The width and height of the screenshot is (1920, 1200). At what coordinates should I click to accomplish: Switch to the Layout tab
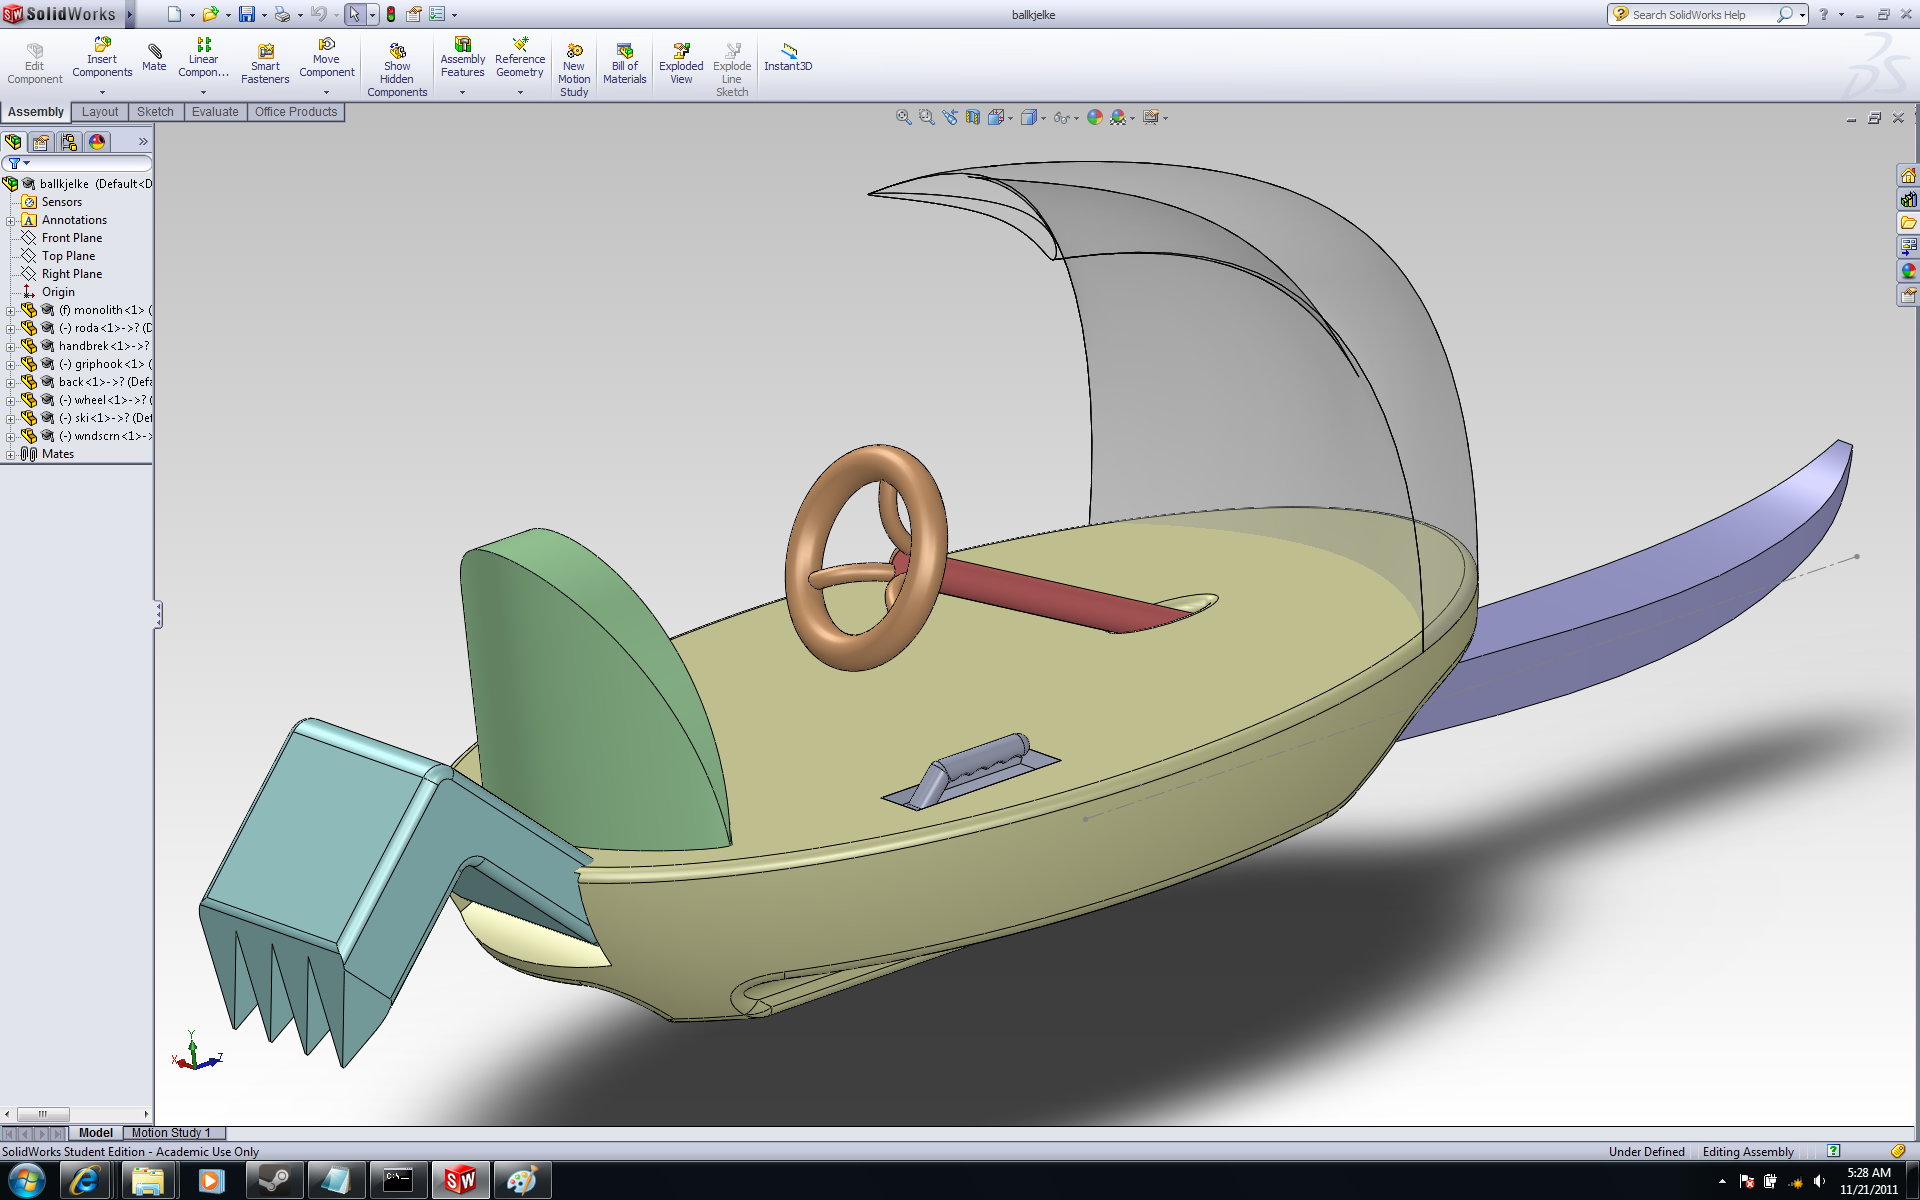[x=100, y=112]
